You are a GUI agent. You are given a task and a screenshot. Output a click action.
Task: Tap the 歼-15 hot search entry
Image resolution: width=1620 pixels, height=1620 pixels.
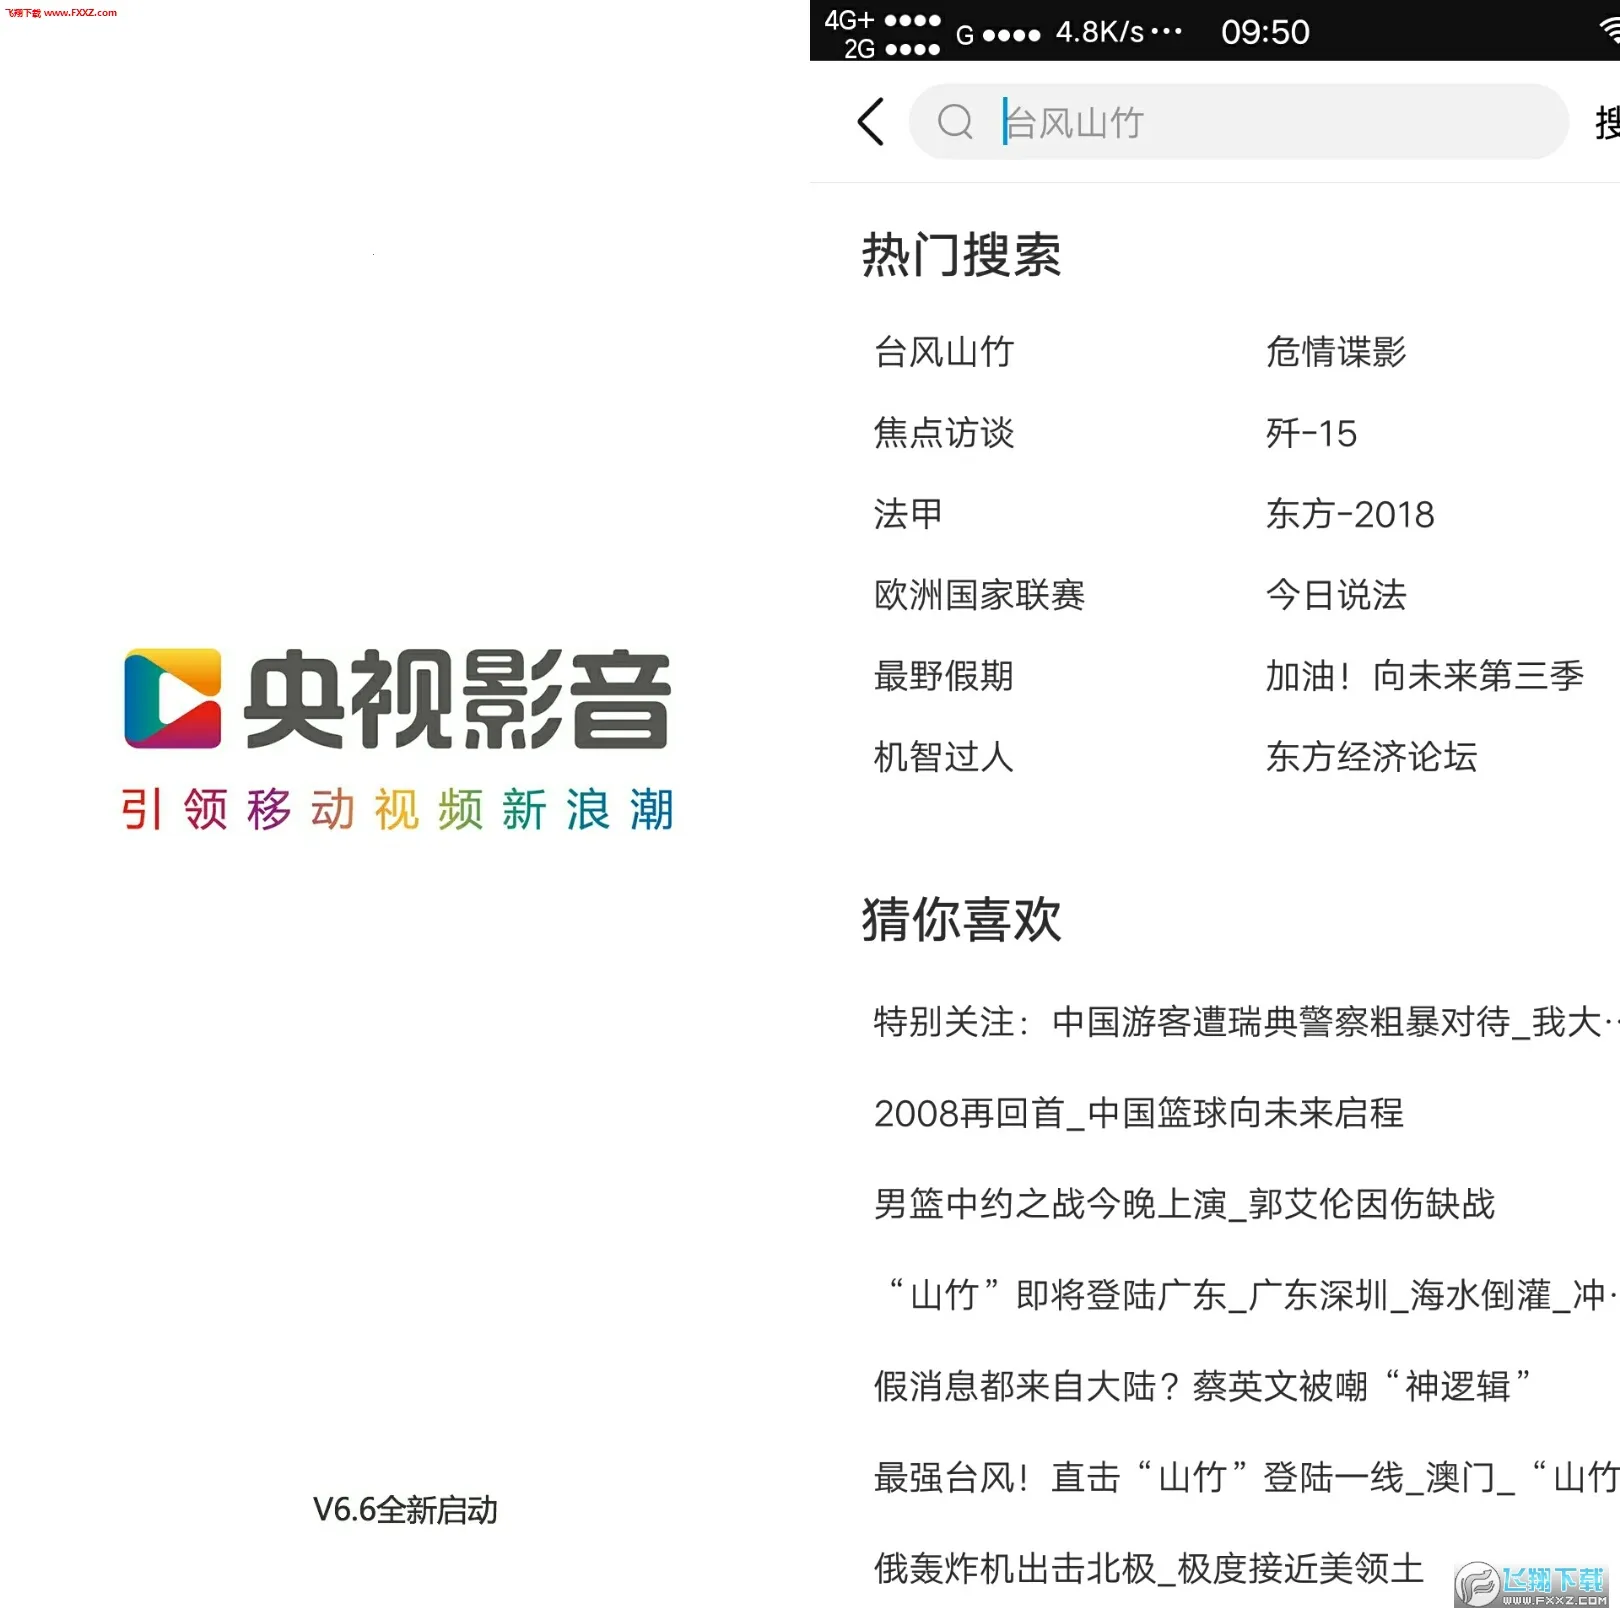1310,434
